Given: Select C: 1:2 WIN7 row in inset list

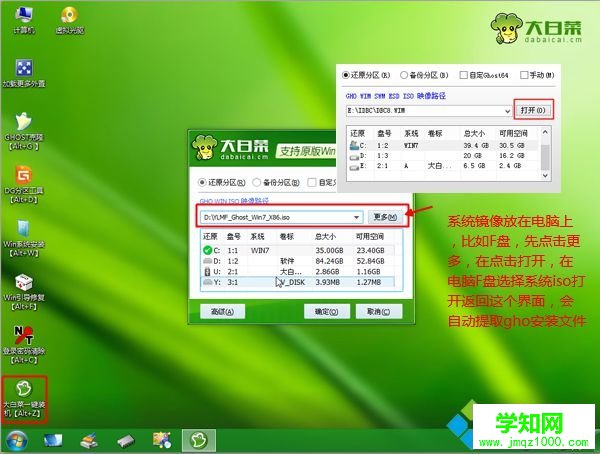Looking at the screenshot, I should [x=443, y=145].
